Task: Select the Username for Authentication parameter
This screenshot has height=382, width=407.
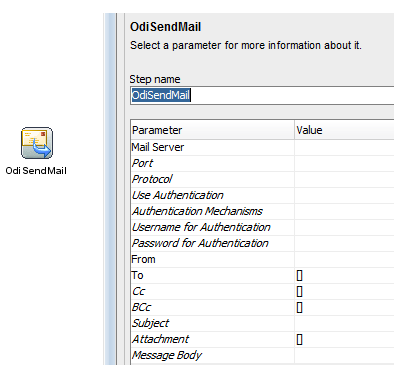Action: pyautogui.click(x=212, y=227)
